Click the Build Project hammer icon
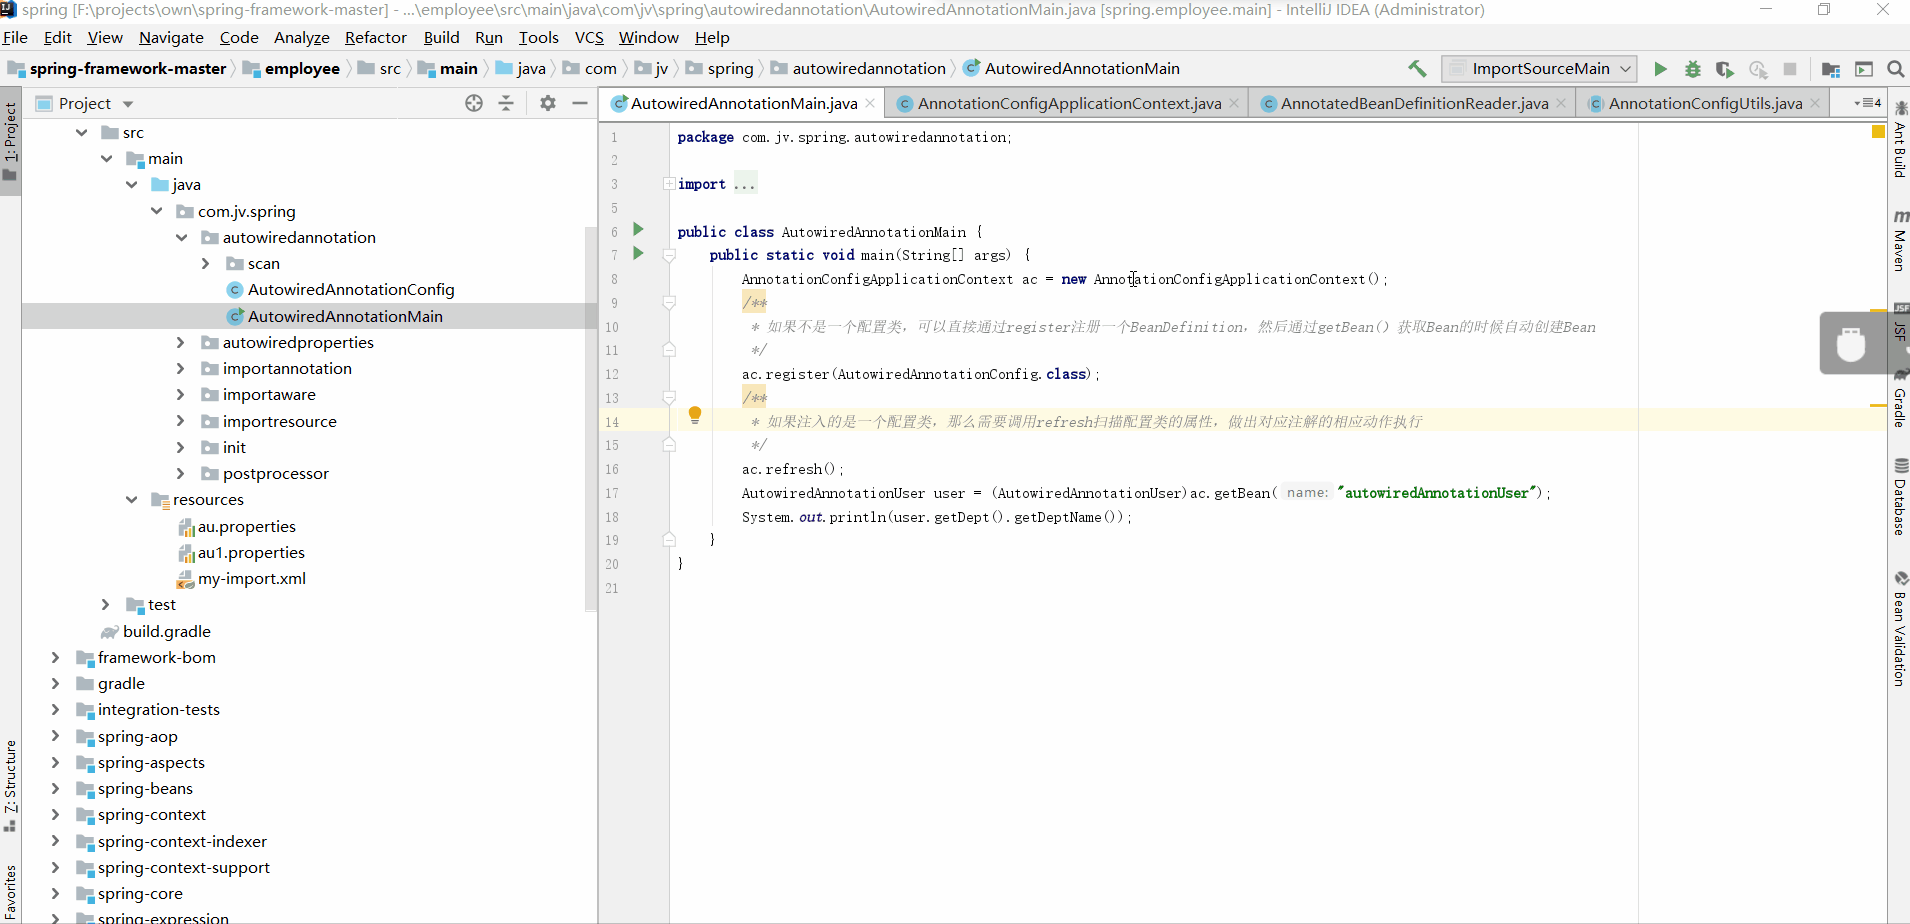 1417,69
